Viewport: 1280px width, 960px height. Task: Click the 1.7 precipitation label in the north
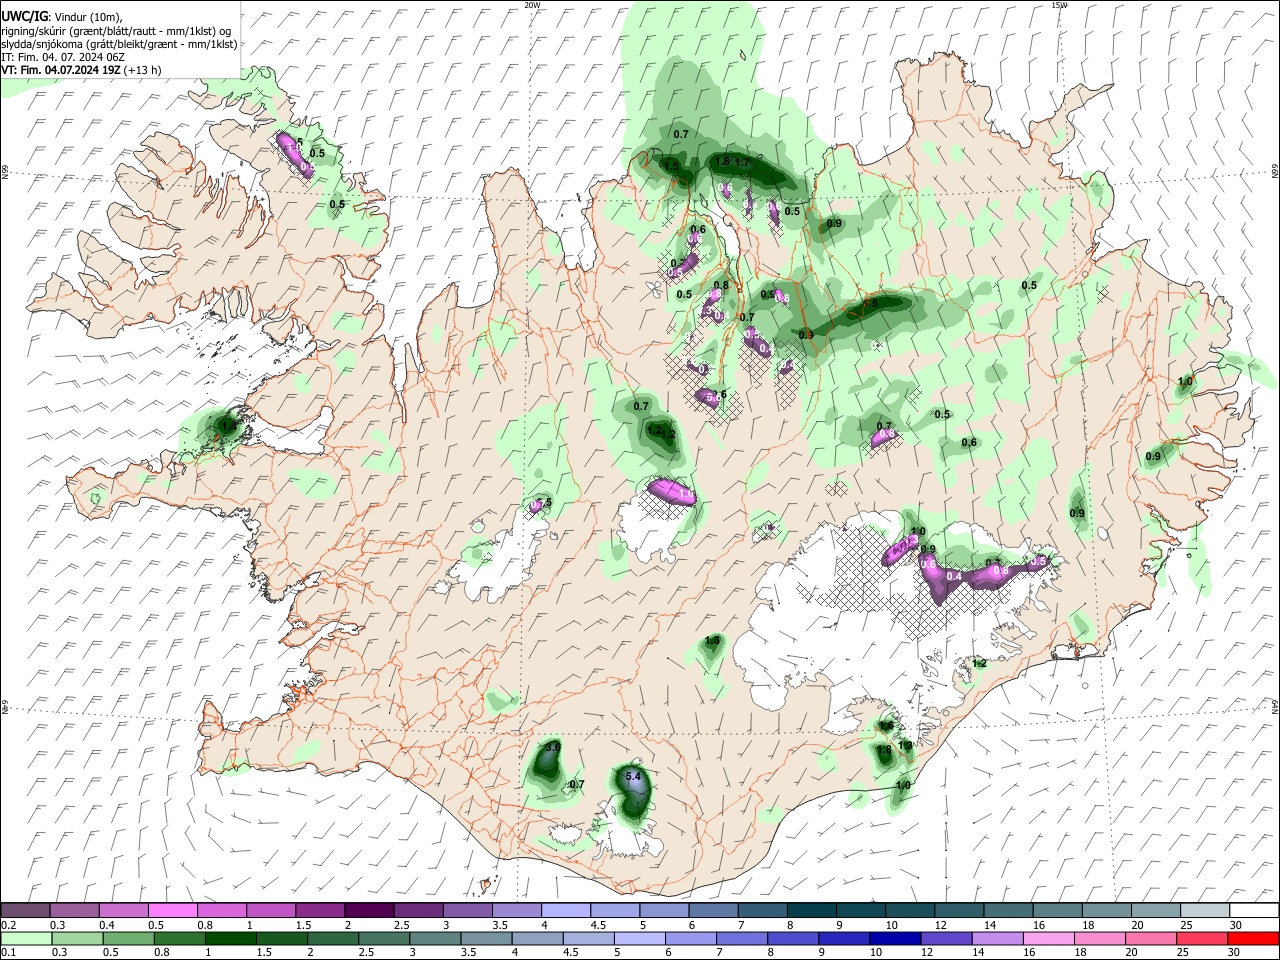[x=742, y=162]
